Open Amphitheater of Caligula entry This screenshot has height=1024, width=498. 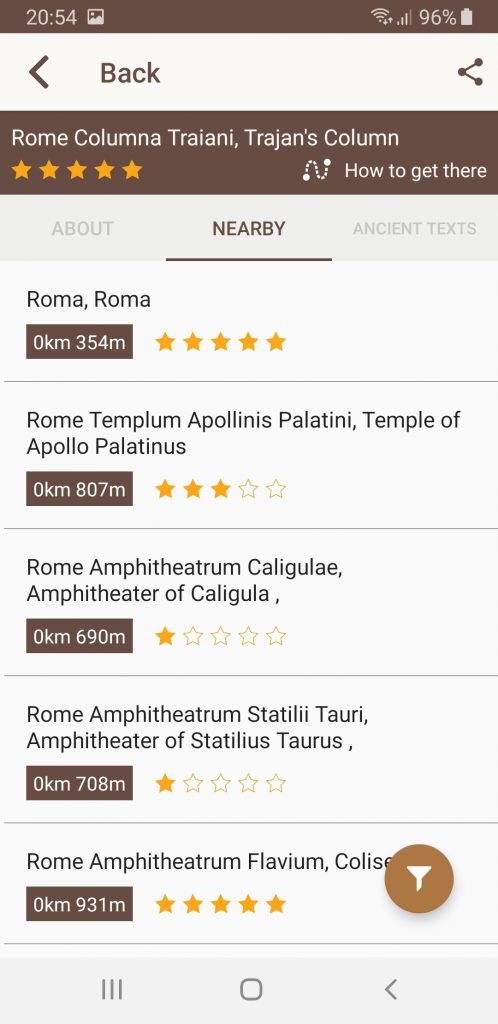click(x=249, y=602)
